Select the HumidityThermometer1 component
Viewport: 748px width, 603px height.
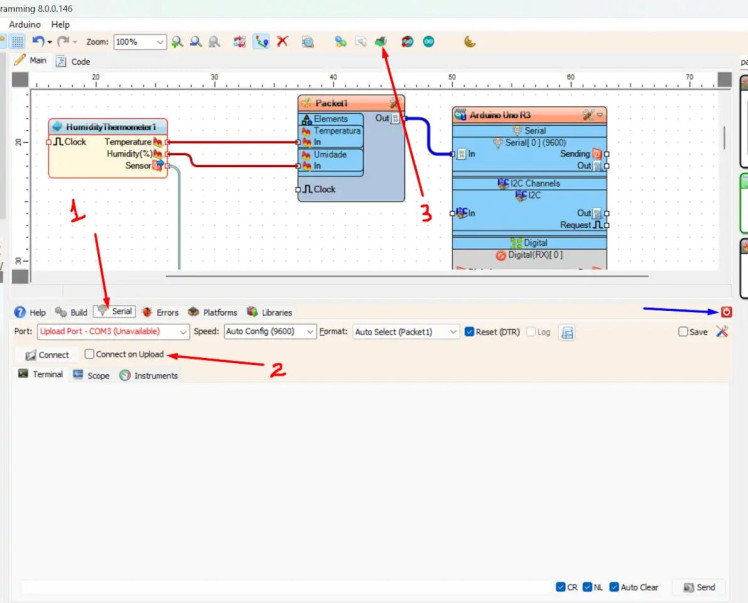(x=108, y=127)
